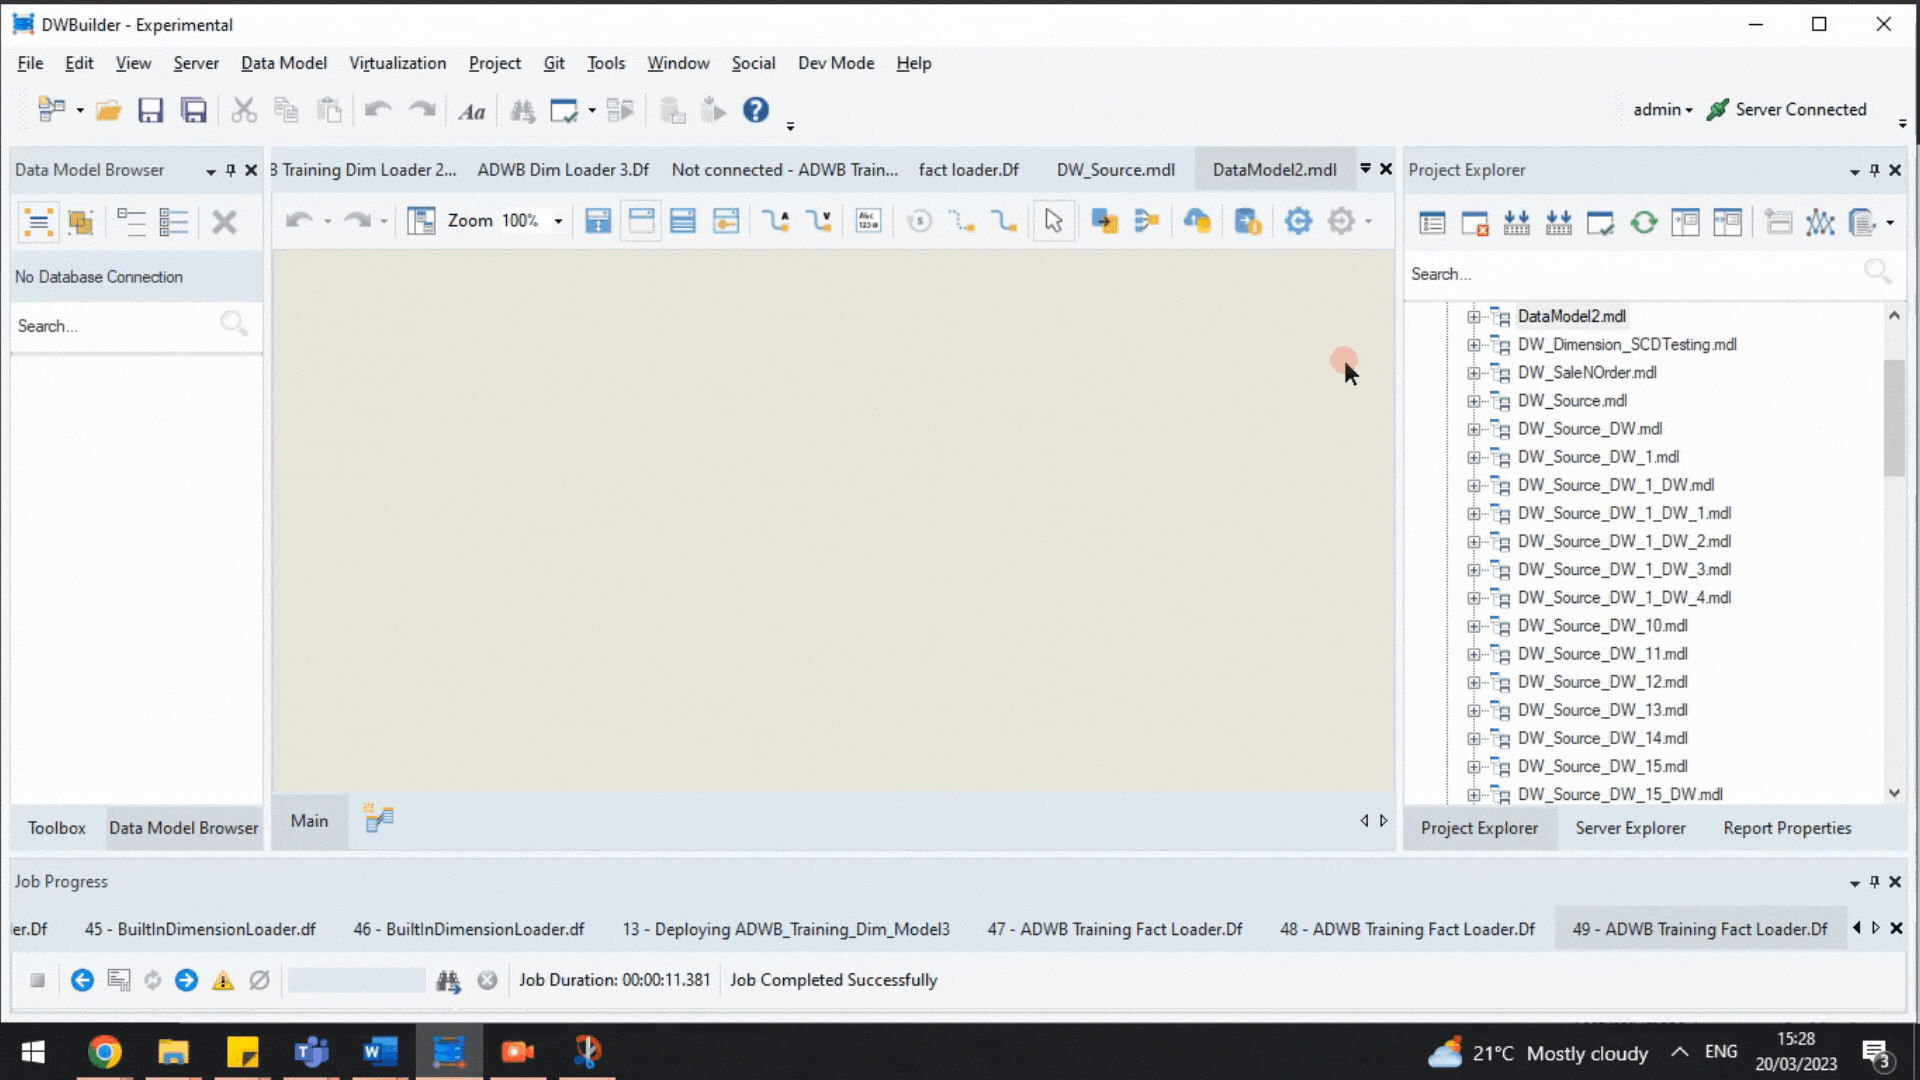Open the admin user dropdown
1920x1080 pixels.
pyautogui.click(x=1662, y=110)
